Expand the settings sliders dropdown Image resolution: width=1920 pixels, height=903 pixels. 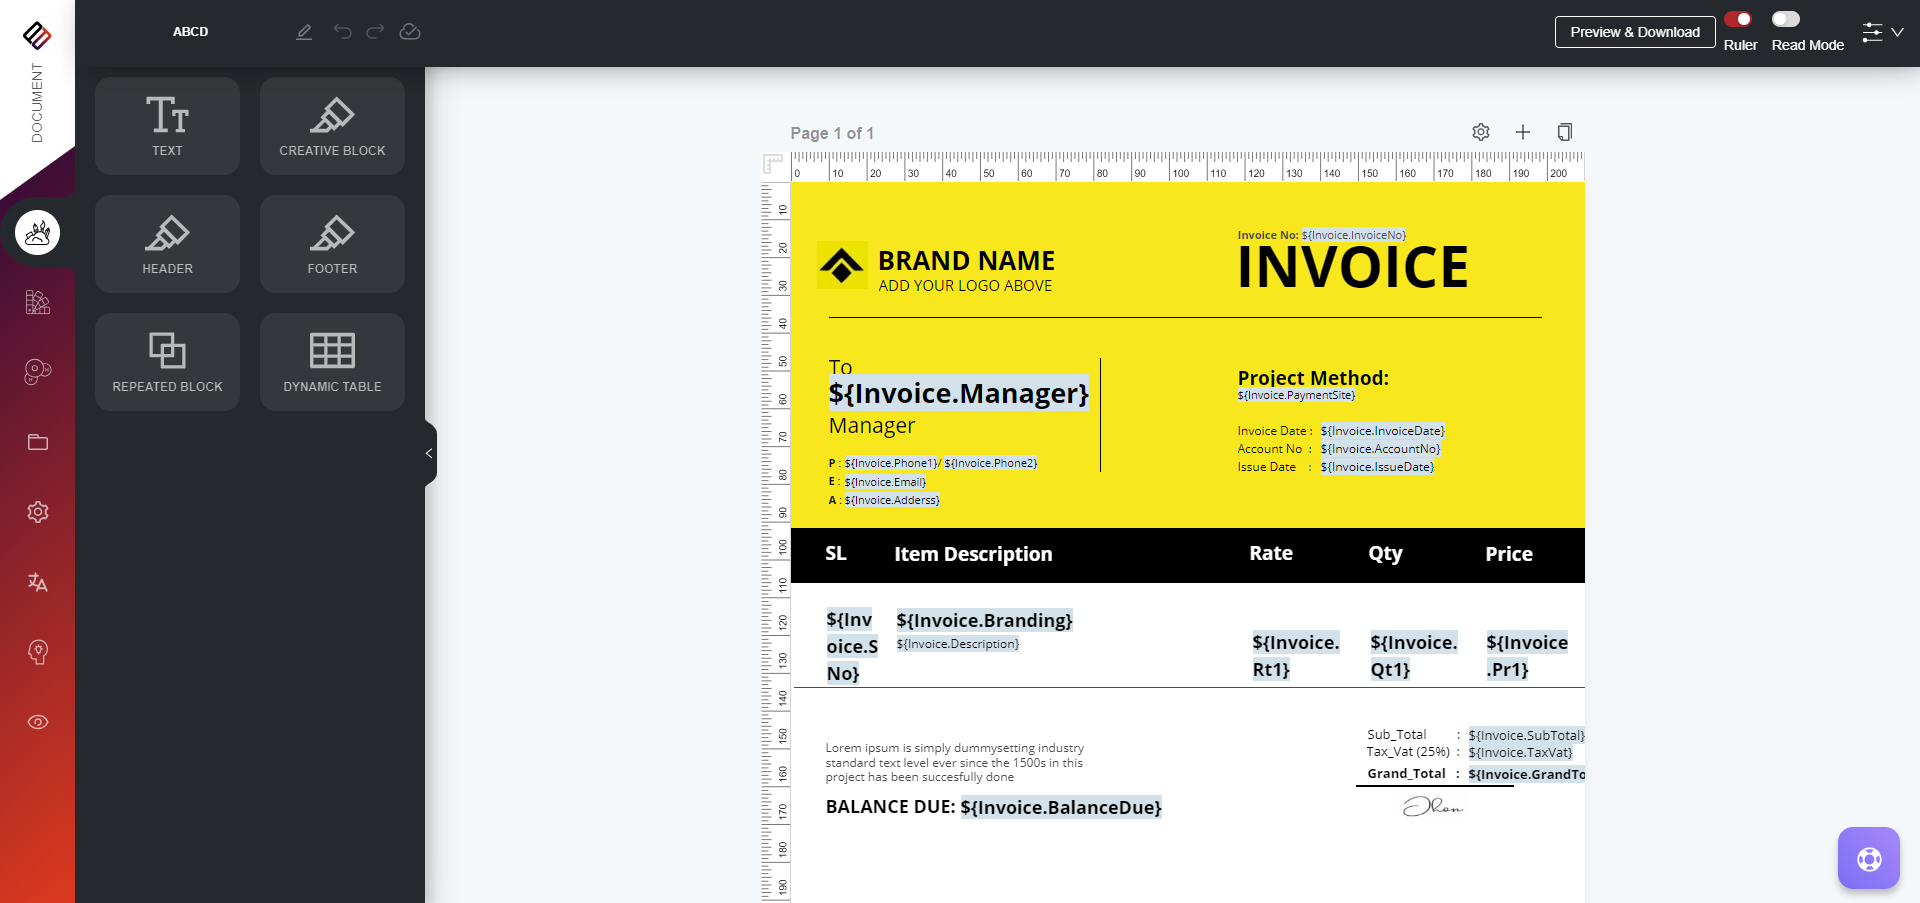pos(1882,32)
